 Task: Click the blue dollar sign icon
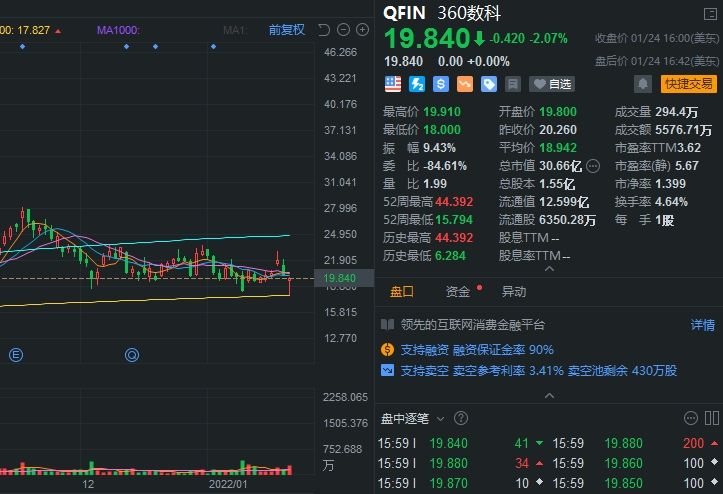440,84
